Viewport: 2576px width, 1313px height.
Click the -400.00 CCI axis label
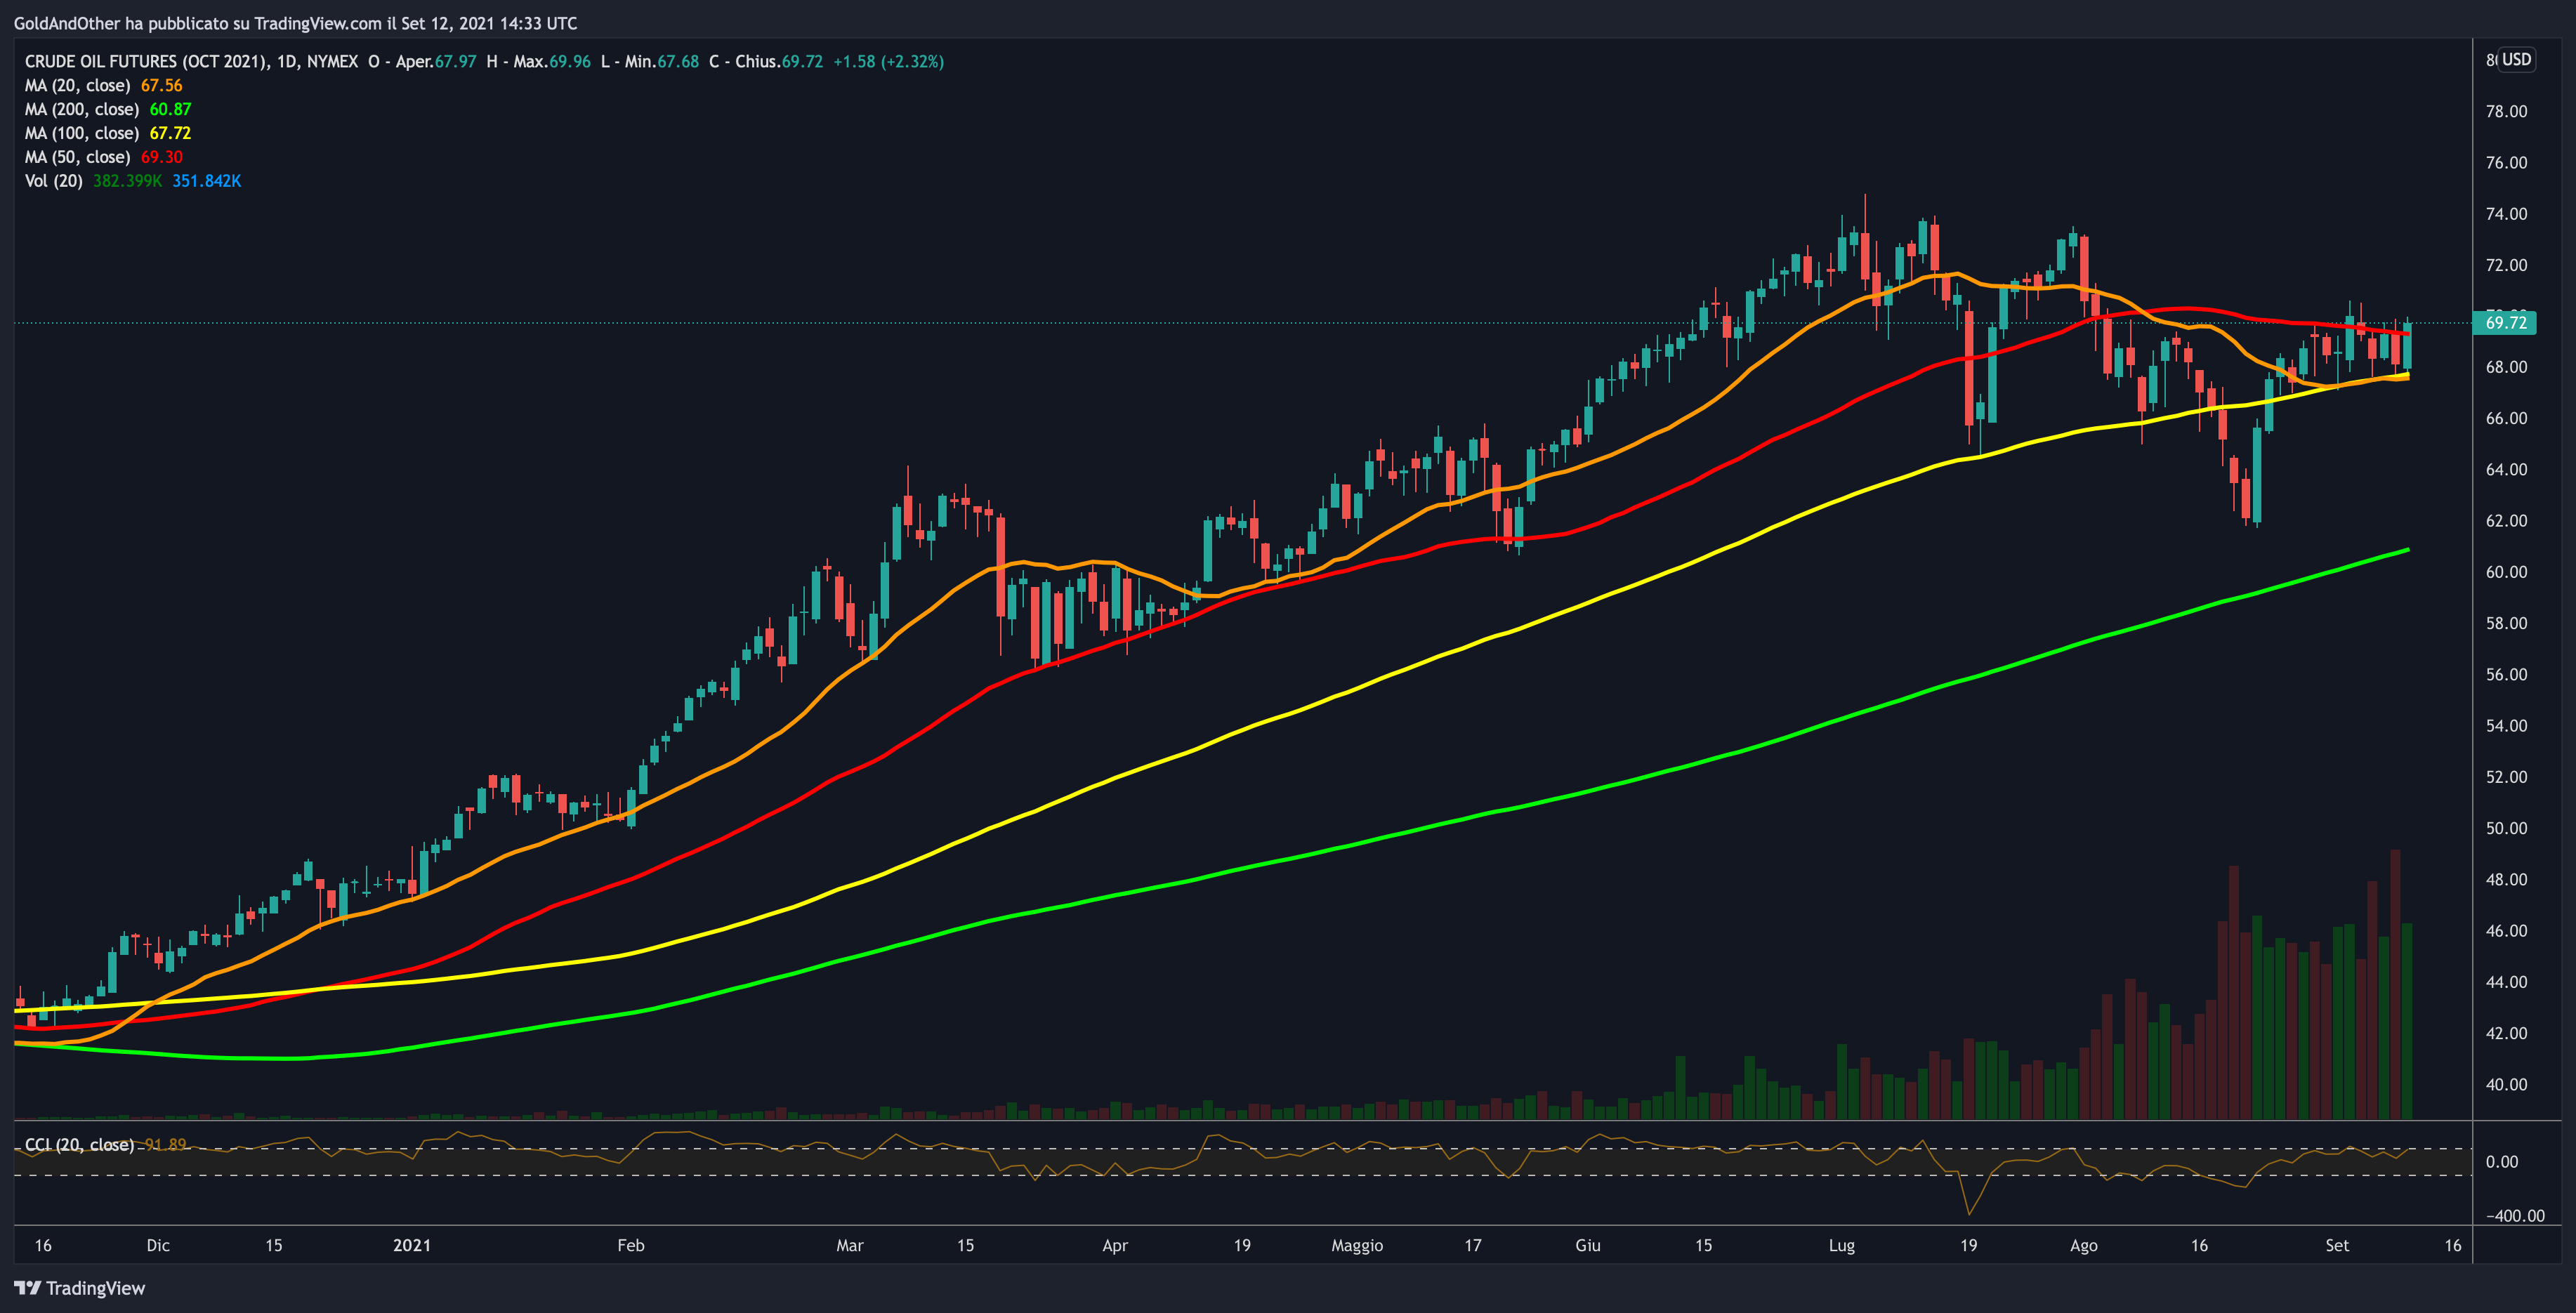(x=2515, y=1216)
